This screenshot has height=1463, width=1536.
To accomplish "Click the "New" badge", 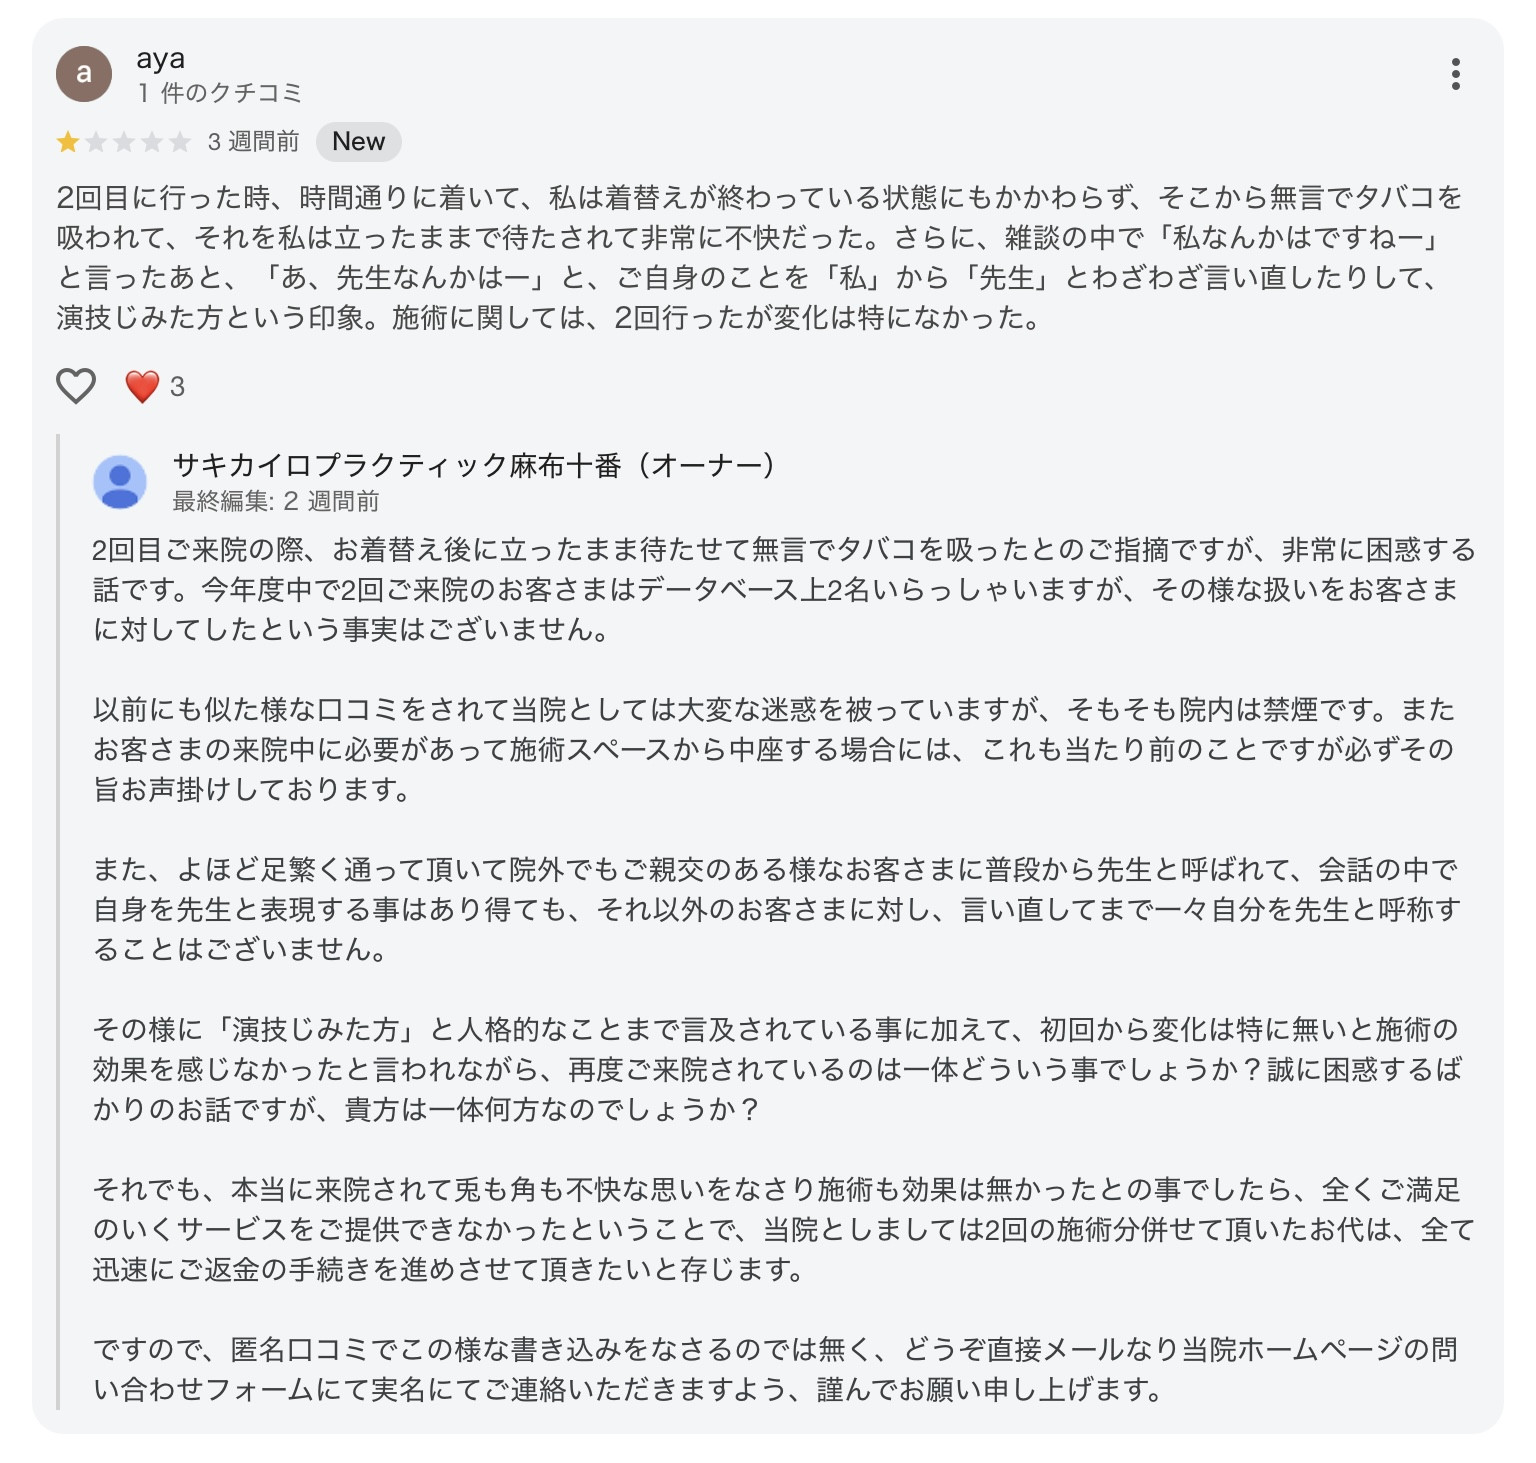I will click(358, 142).
